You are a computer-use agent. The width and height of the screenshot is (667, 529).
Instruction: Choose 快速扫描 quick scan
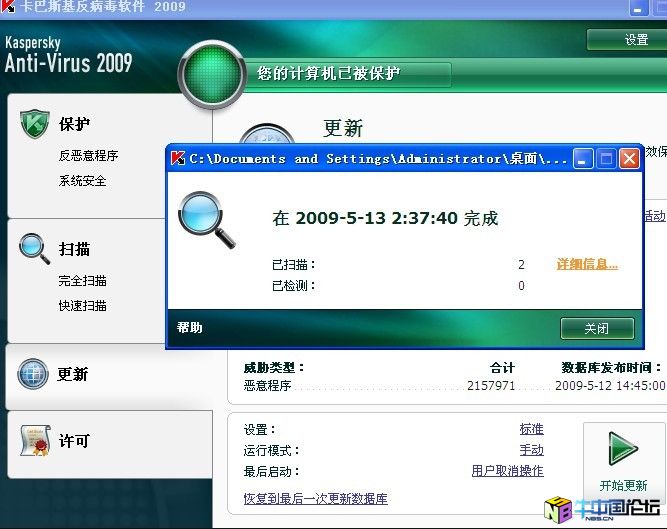[83, 306]
